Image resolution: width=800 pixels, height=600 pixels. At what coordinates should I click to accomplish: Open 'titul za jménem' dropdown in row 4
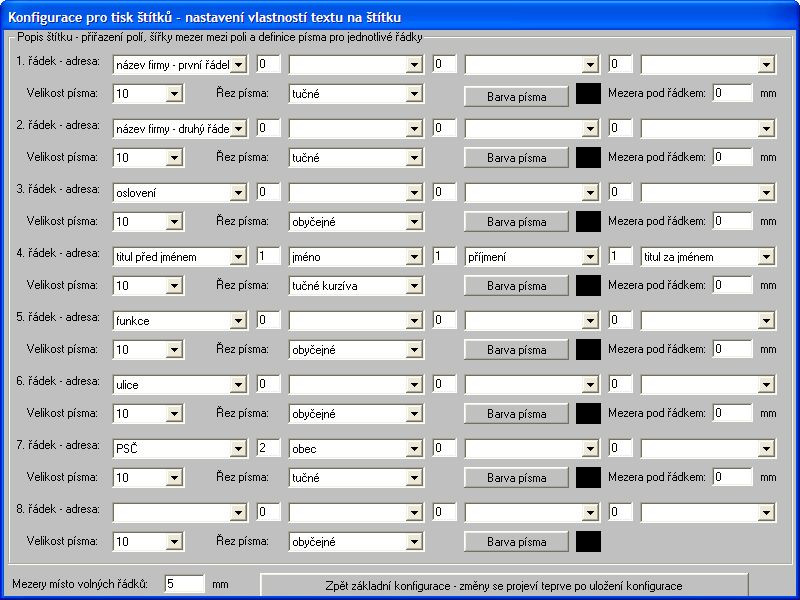(x=708, y=257)
